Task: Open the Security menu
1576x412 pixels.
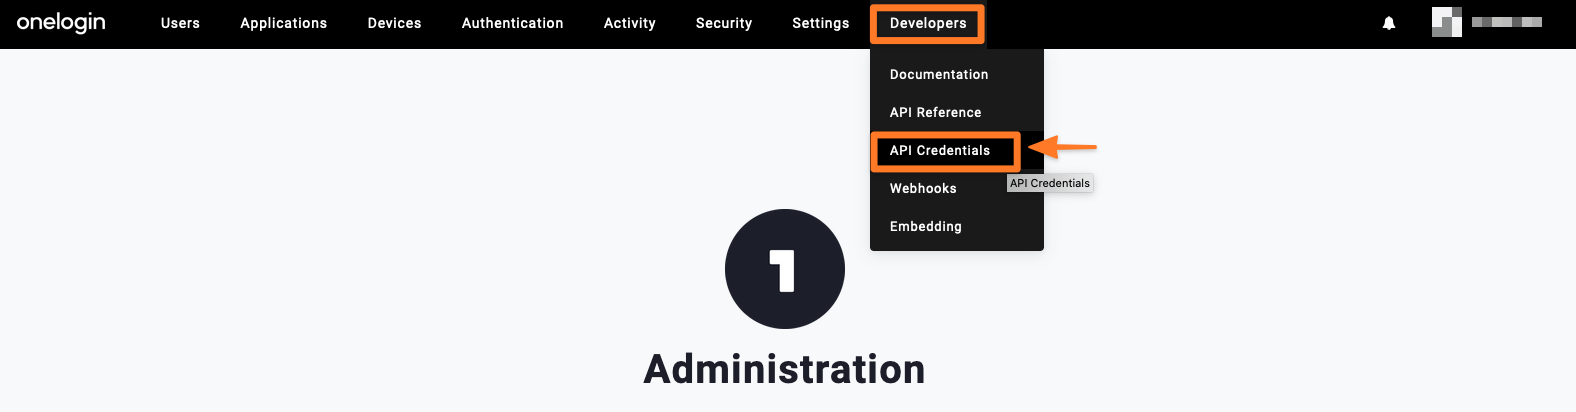Action: coord(724,23)
